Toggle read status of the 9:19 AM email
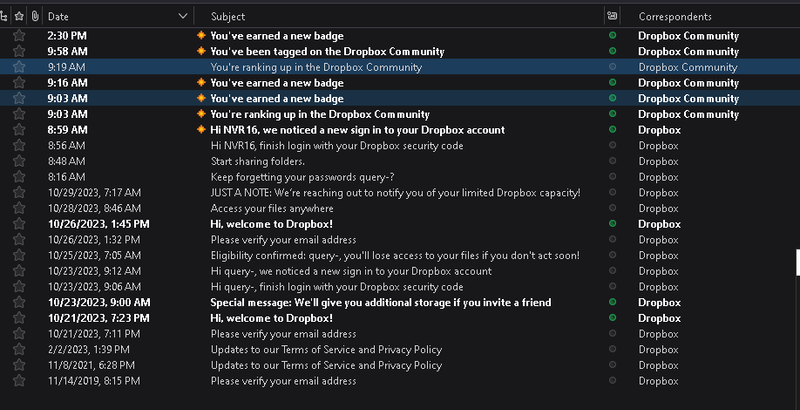This screenshot has width=800, height=410. point(612,67)
